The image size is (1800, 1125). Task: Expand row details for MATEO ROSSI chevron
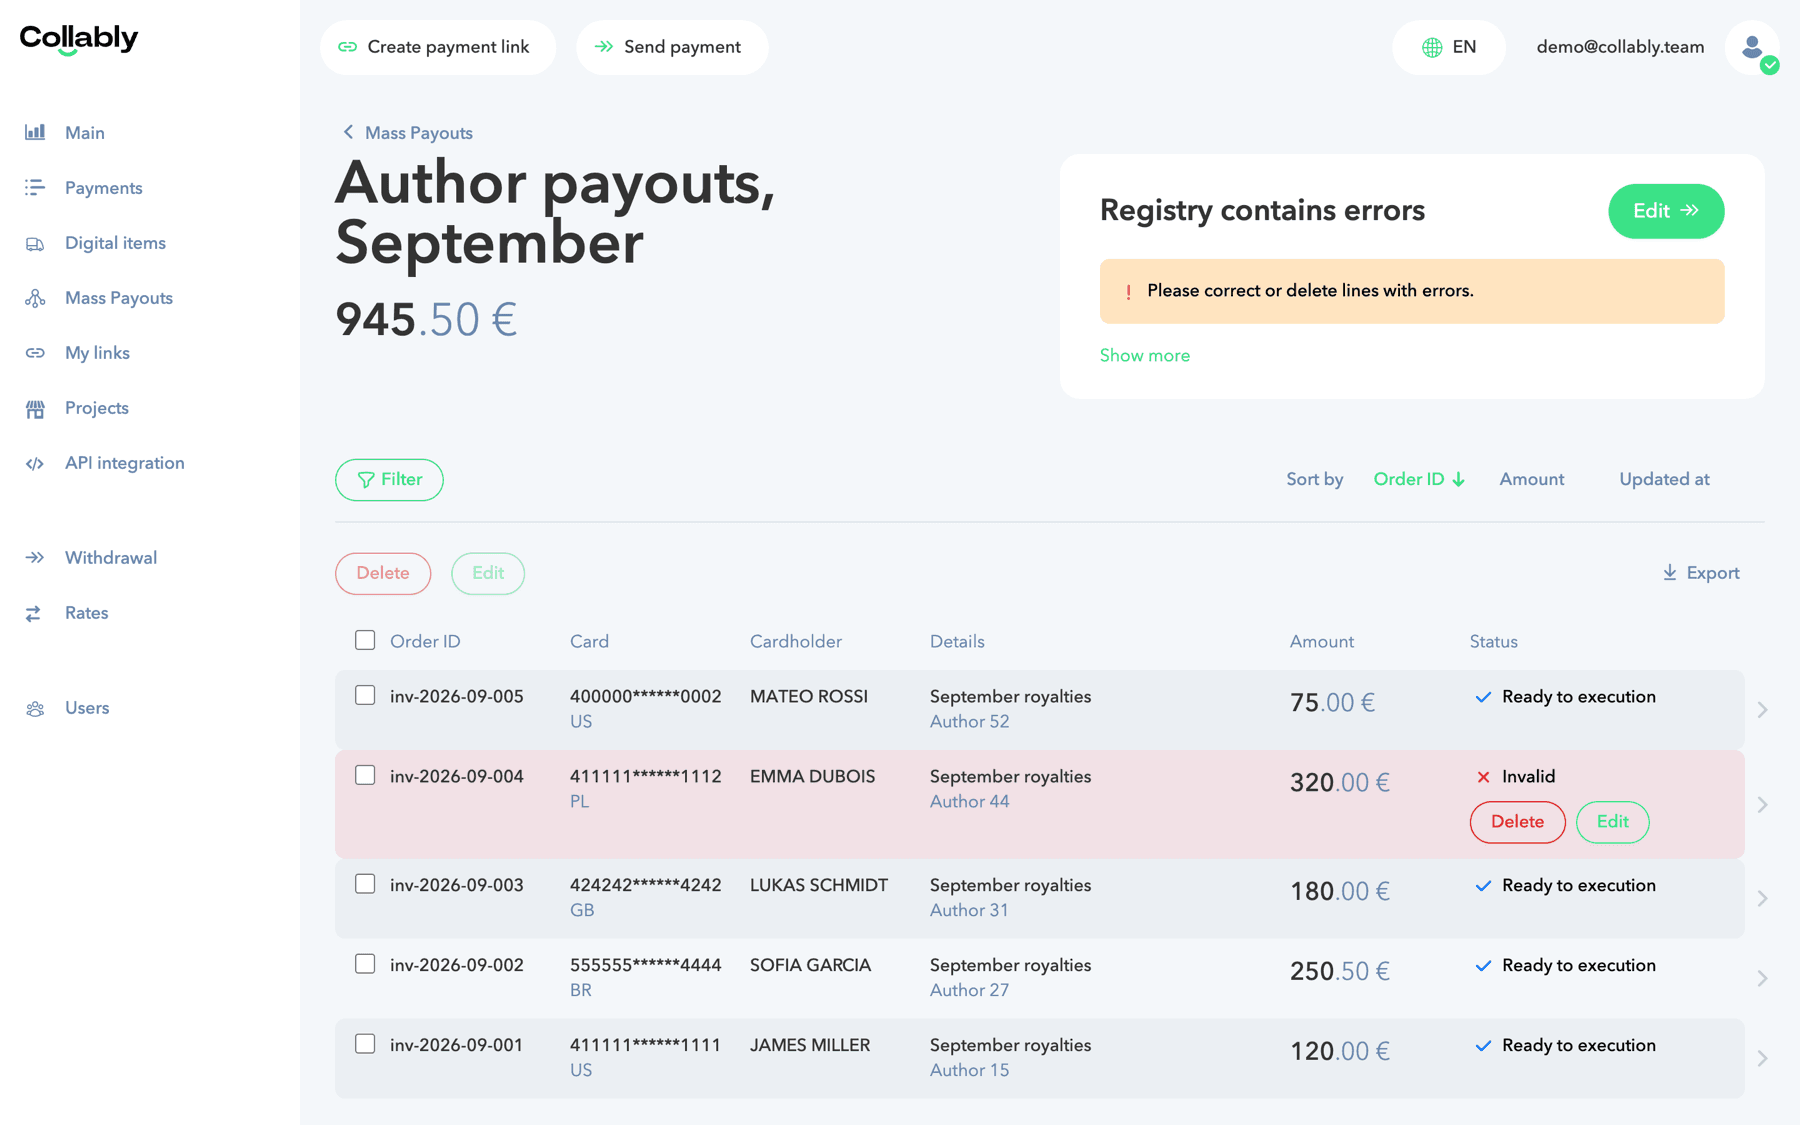point(1762,709)
